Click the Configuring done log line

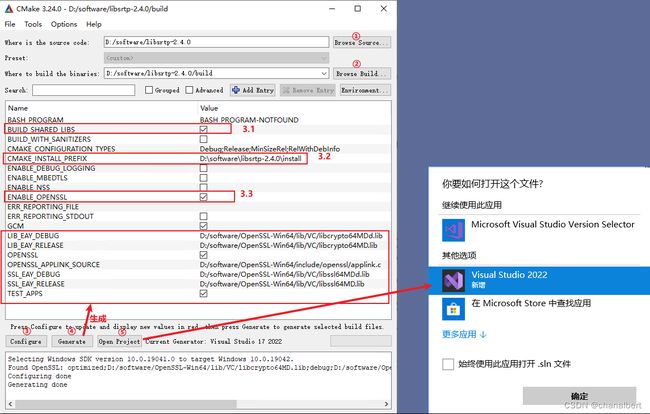(39, 376)
